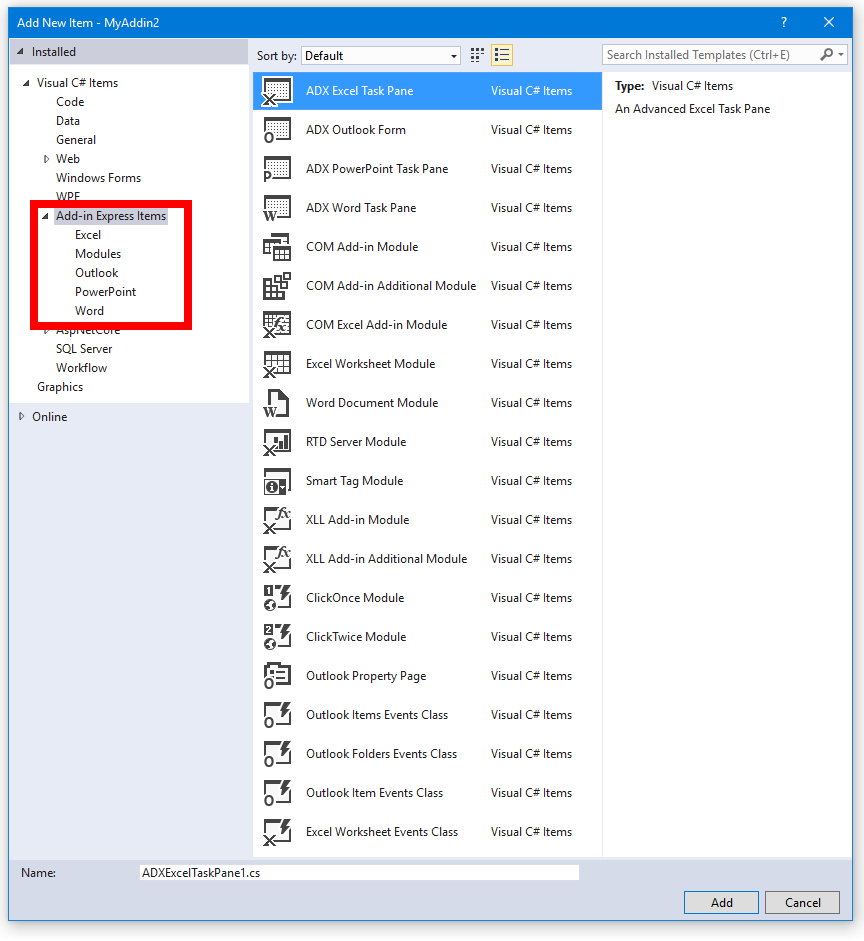Click the Outlook Item Events Class icon

click(277, 793)
